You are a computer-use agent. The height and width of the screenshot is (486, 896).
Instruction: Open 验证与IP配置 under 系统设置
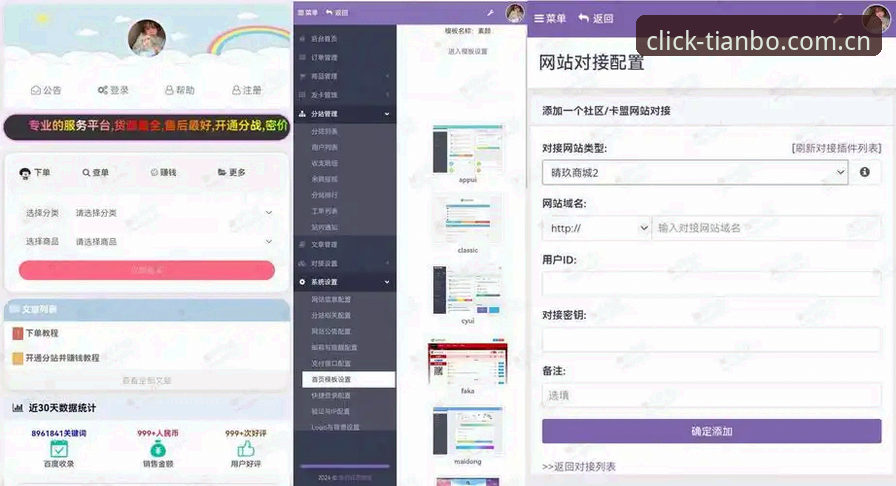(x=330, y=412)
